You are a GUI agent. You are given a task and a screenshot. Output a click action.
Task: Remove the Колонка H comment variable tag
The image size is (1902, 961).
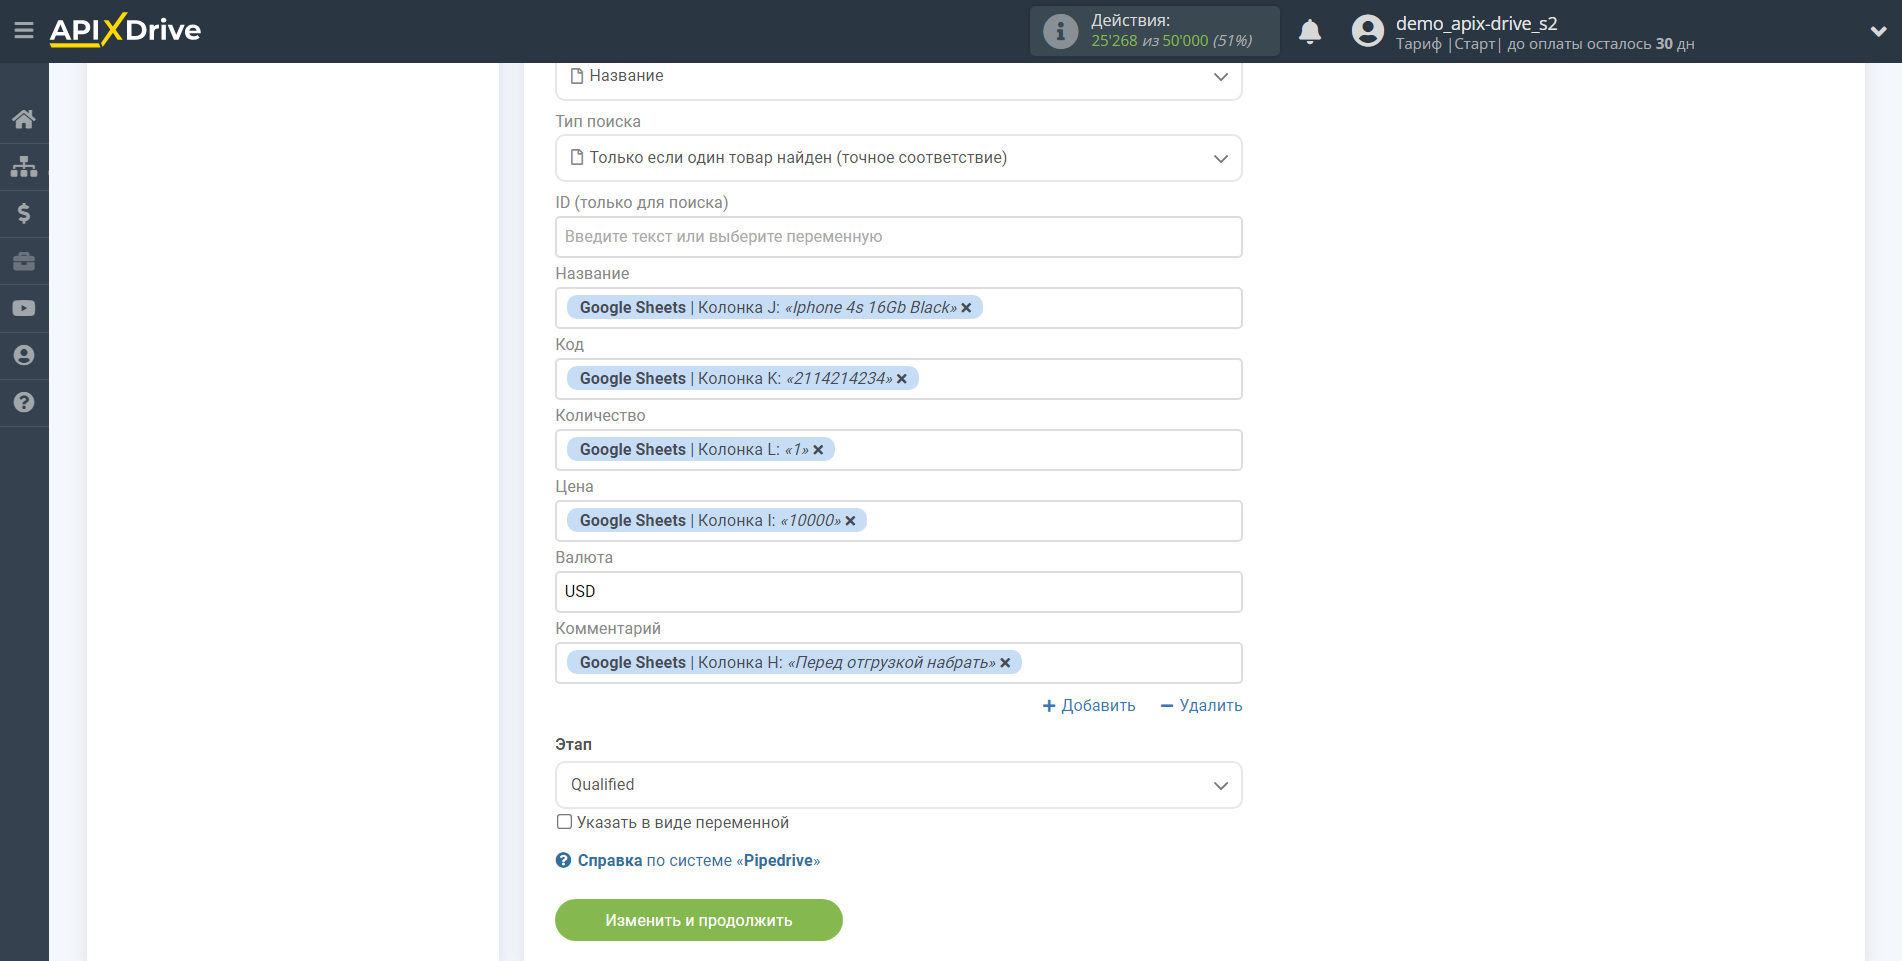tap(1005, 663)
